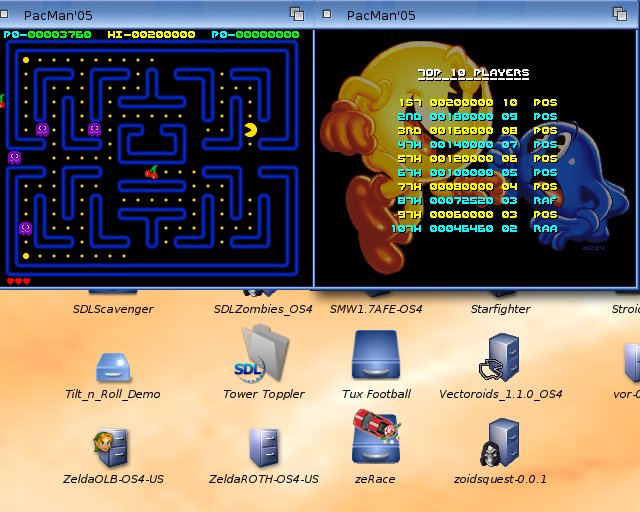Click the Starfighter icon label
640x512 pixels.
click(500, 309)
